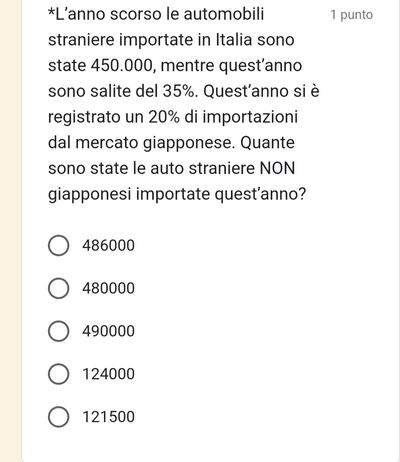Click the "35%" value in the question
This screenshot has height=462, width=400.
click(180, 91)
